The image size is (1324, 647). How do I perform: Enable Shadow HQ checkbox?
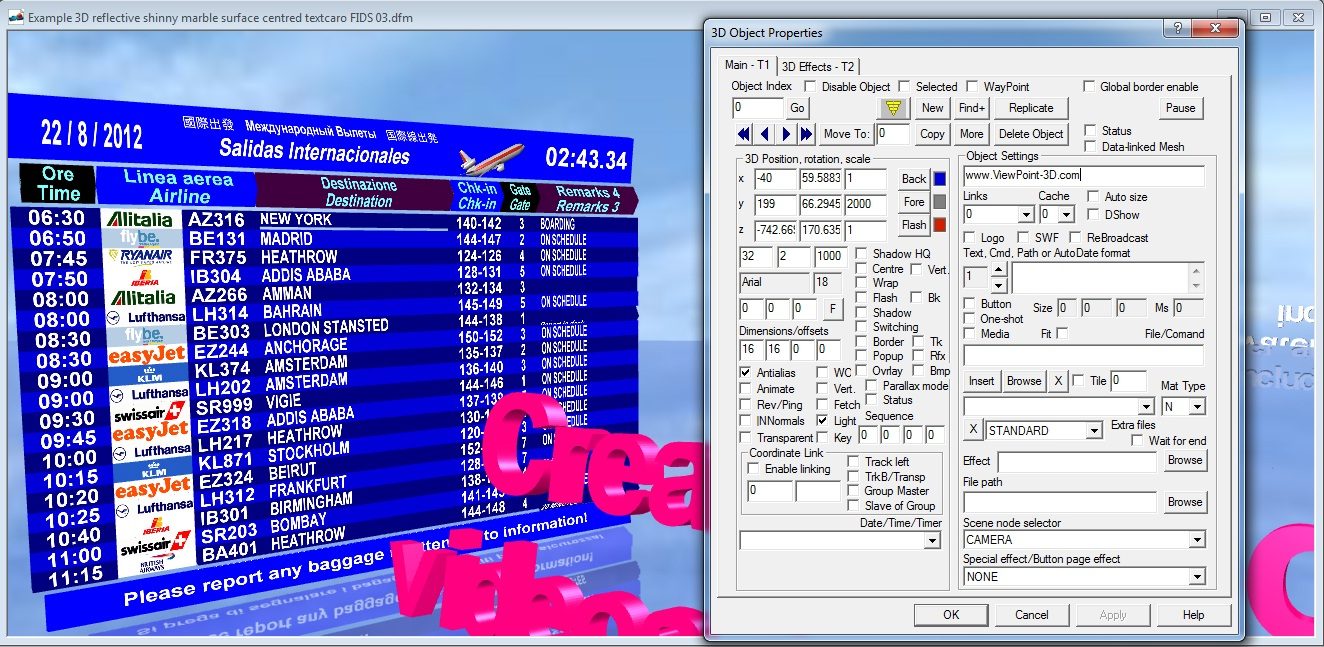(861, 254)
